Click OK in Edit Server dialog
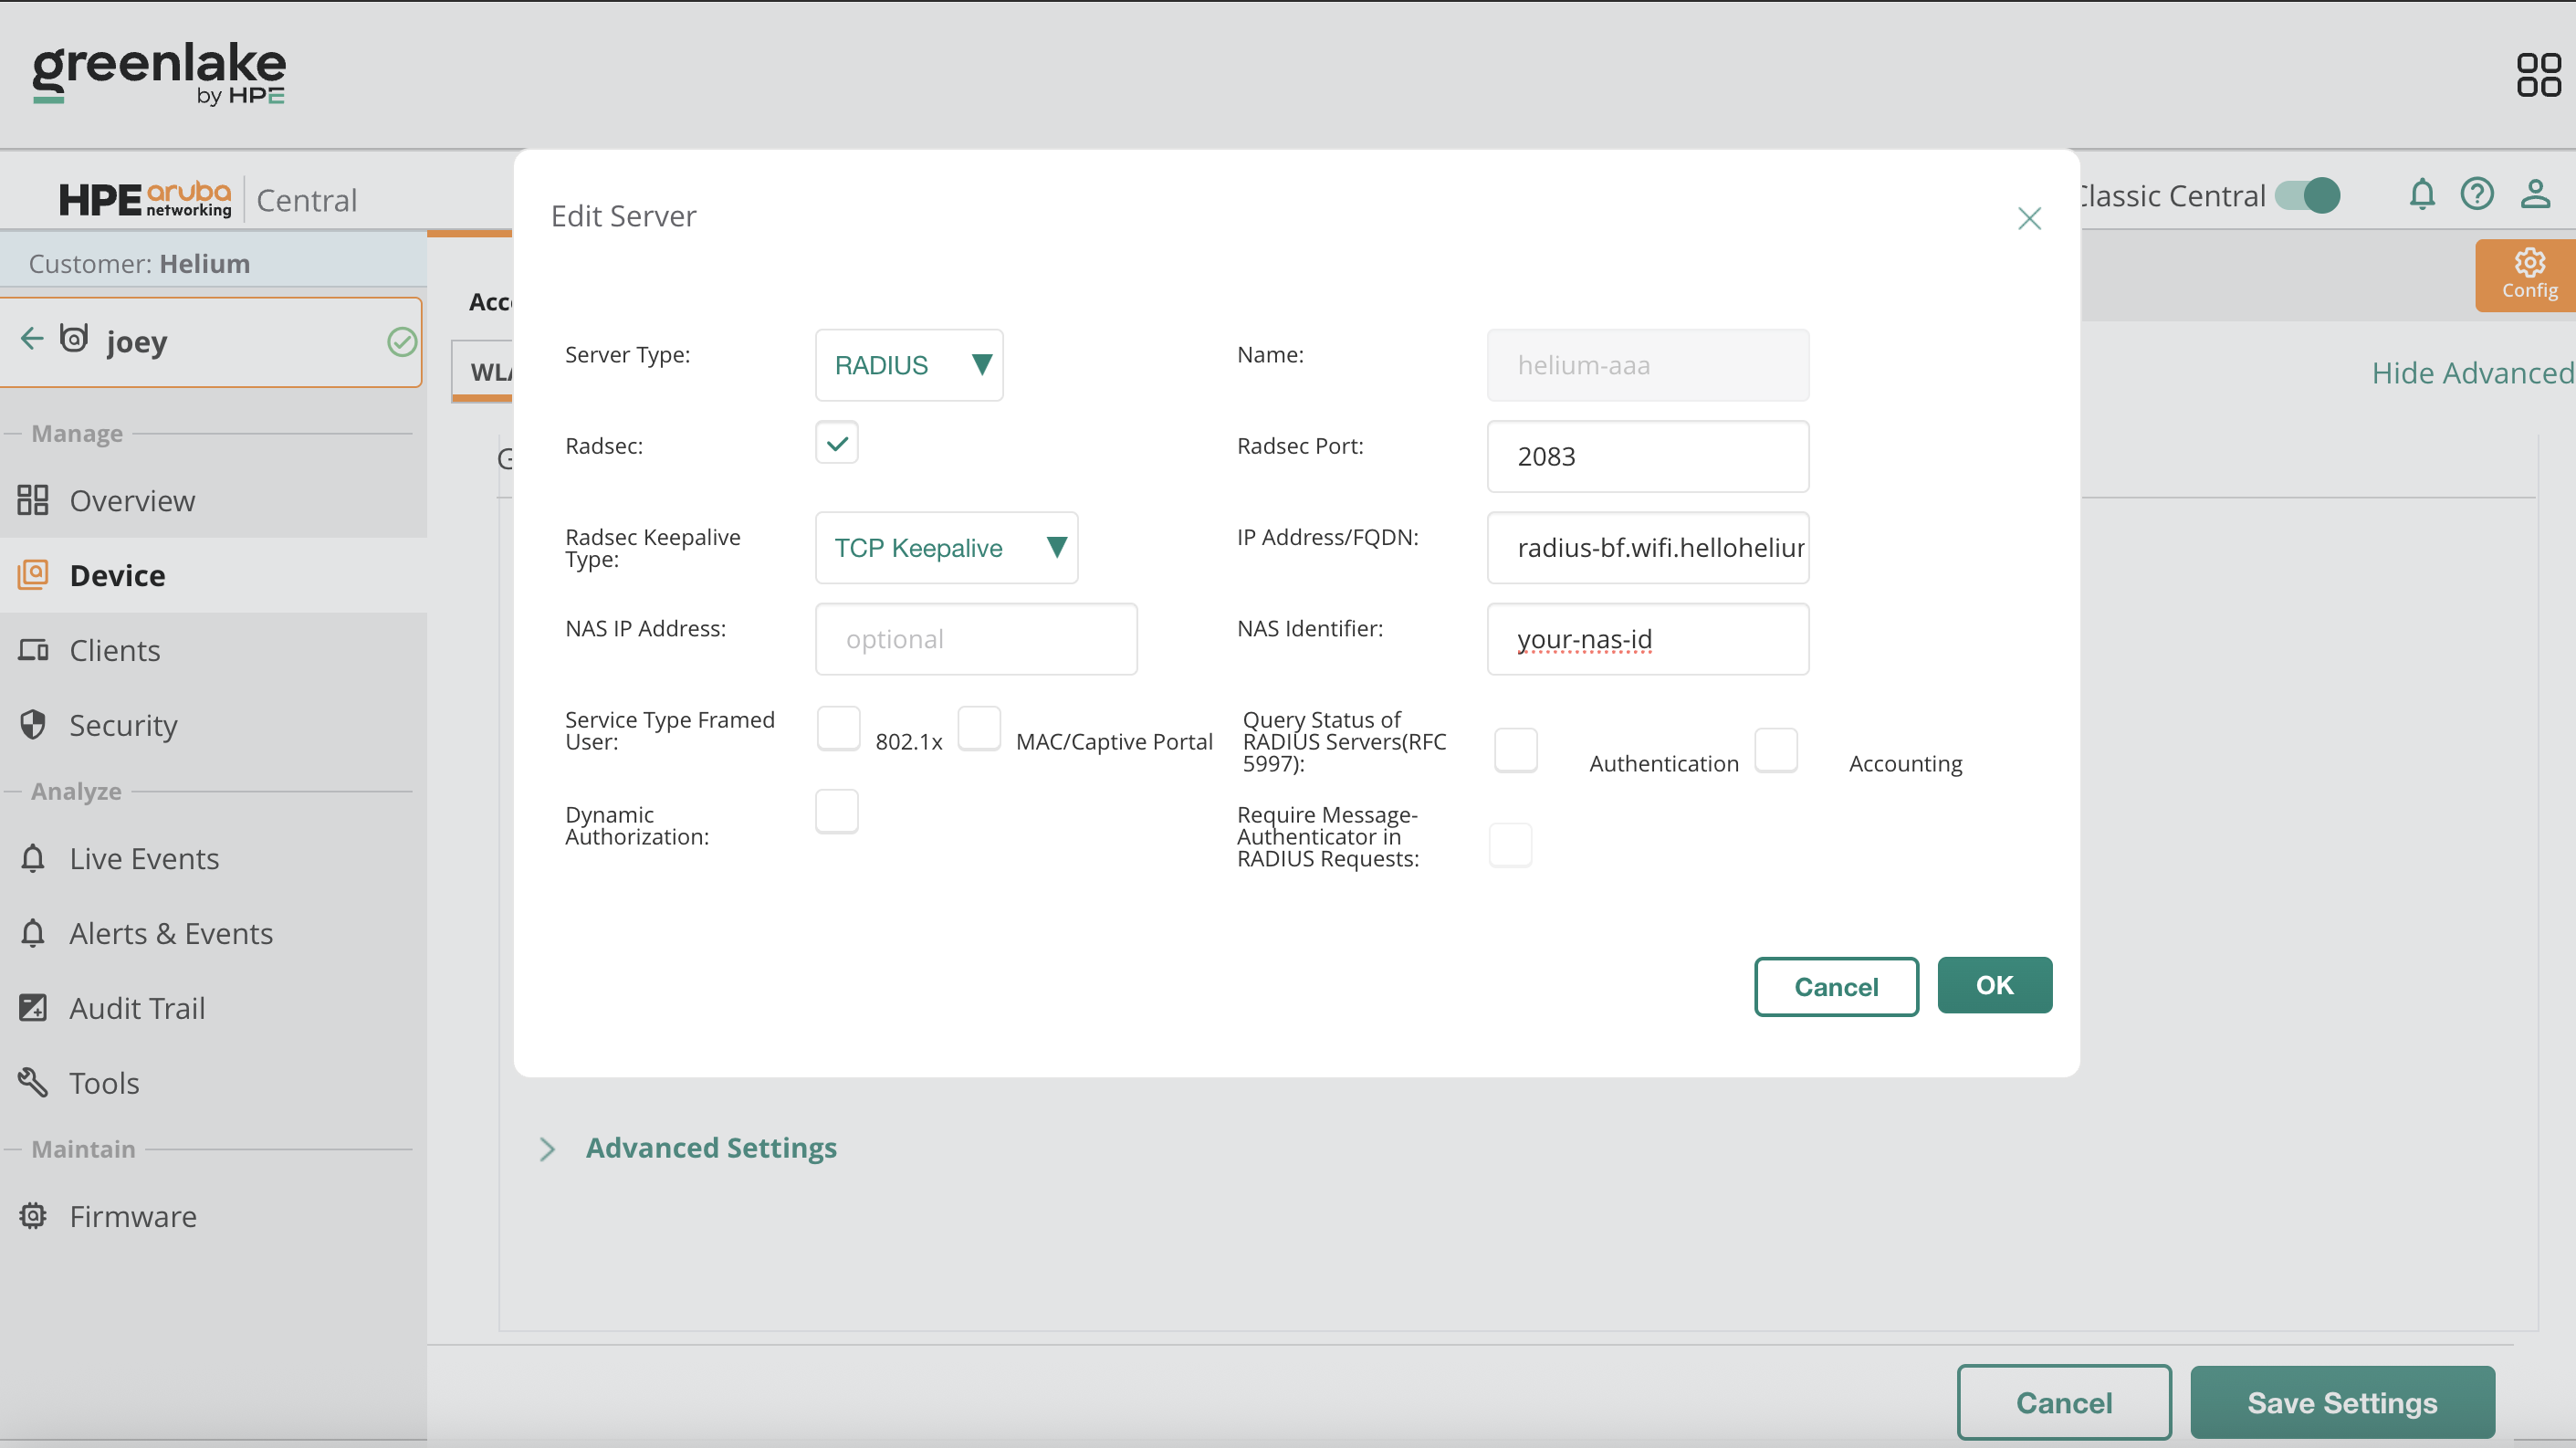The image size is (2576, 1448). 1993,985
